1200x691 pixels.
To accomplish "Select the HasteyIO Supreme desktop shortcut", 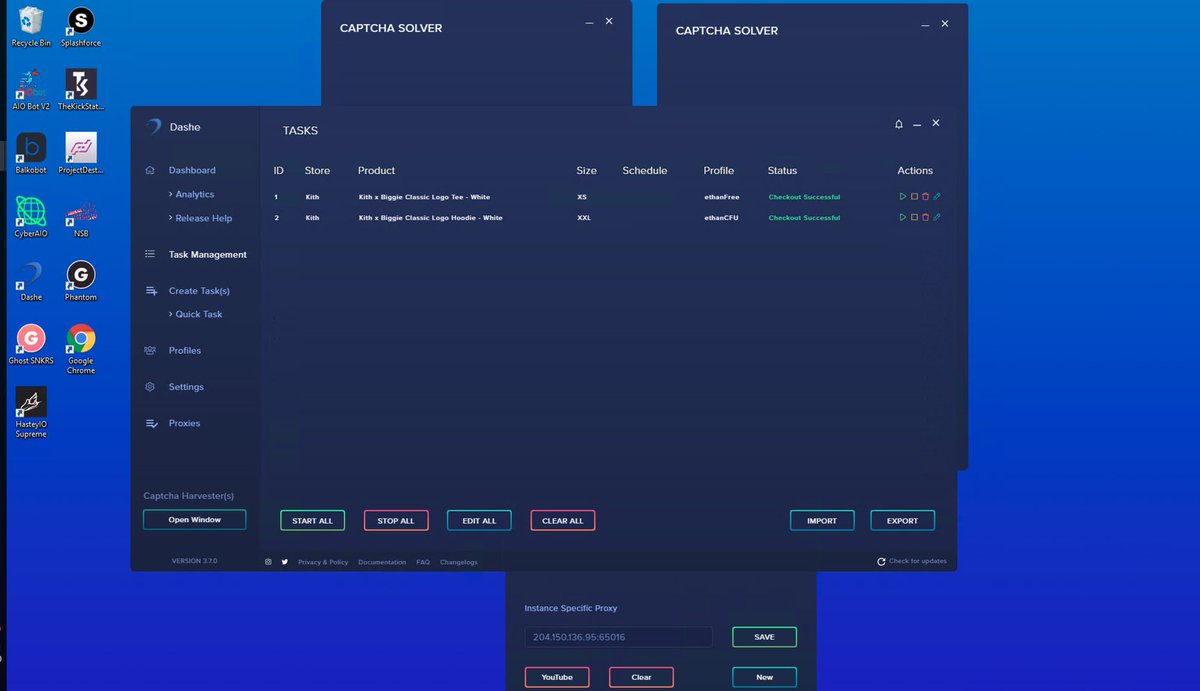I will (x=31, y=412).
